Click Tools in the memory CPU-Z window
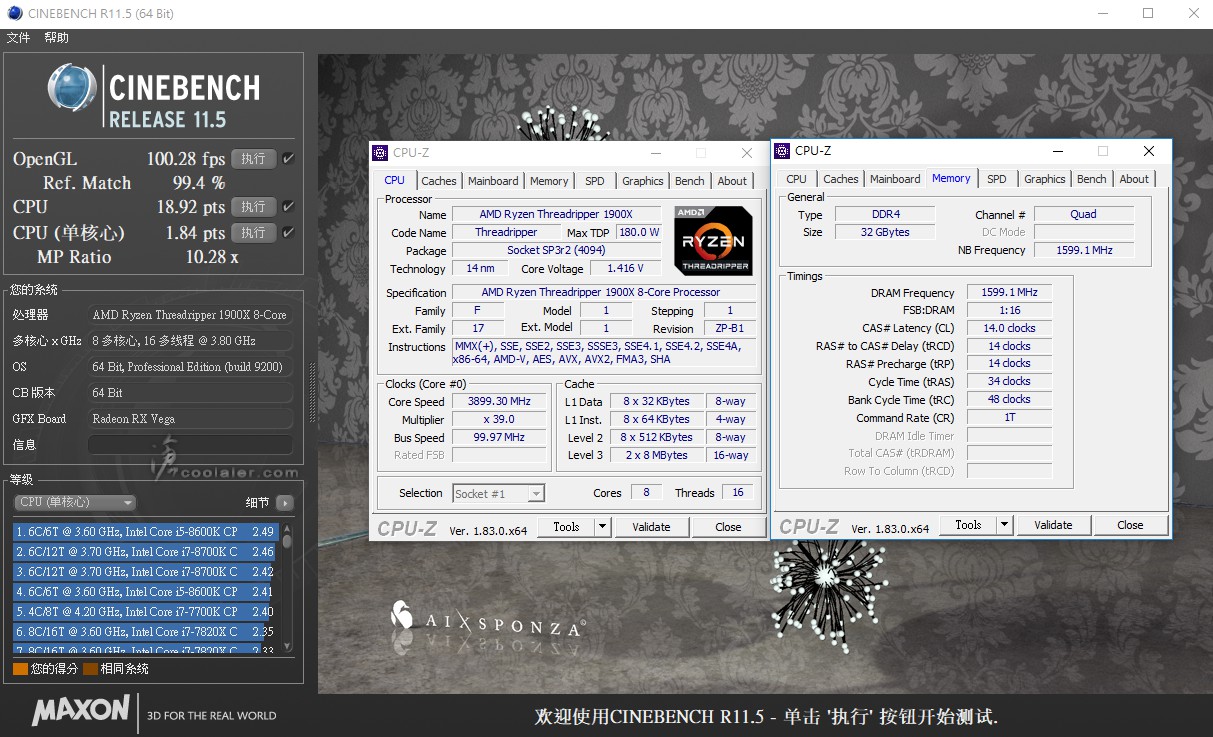 (x=968, y=525)
